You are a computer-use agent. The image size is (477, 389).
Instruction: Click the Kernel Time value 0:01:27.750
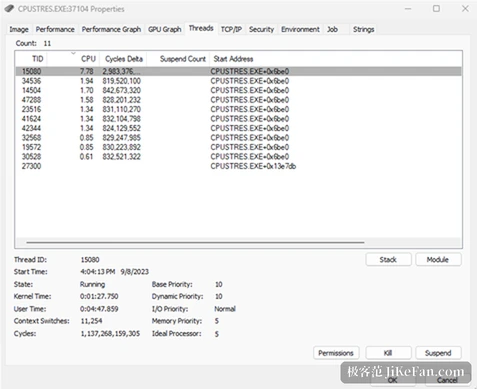[99, 296]
